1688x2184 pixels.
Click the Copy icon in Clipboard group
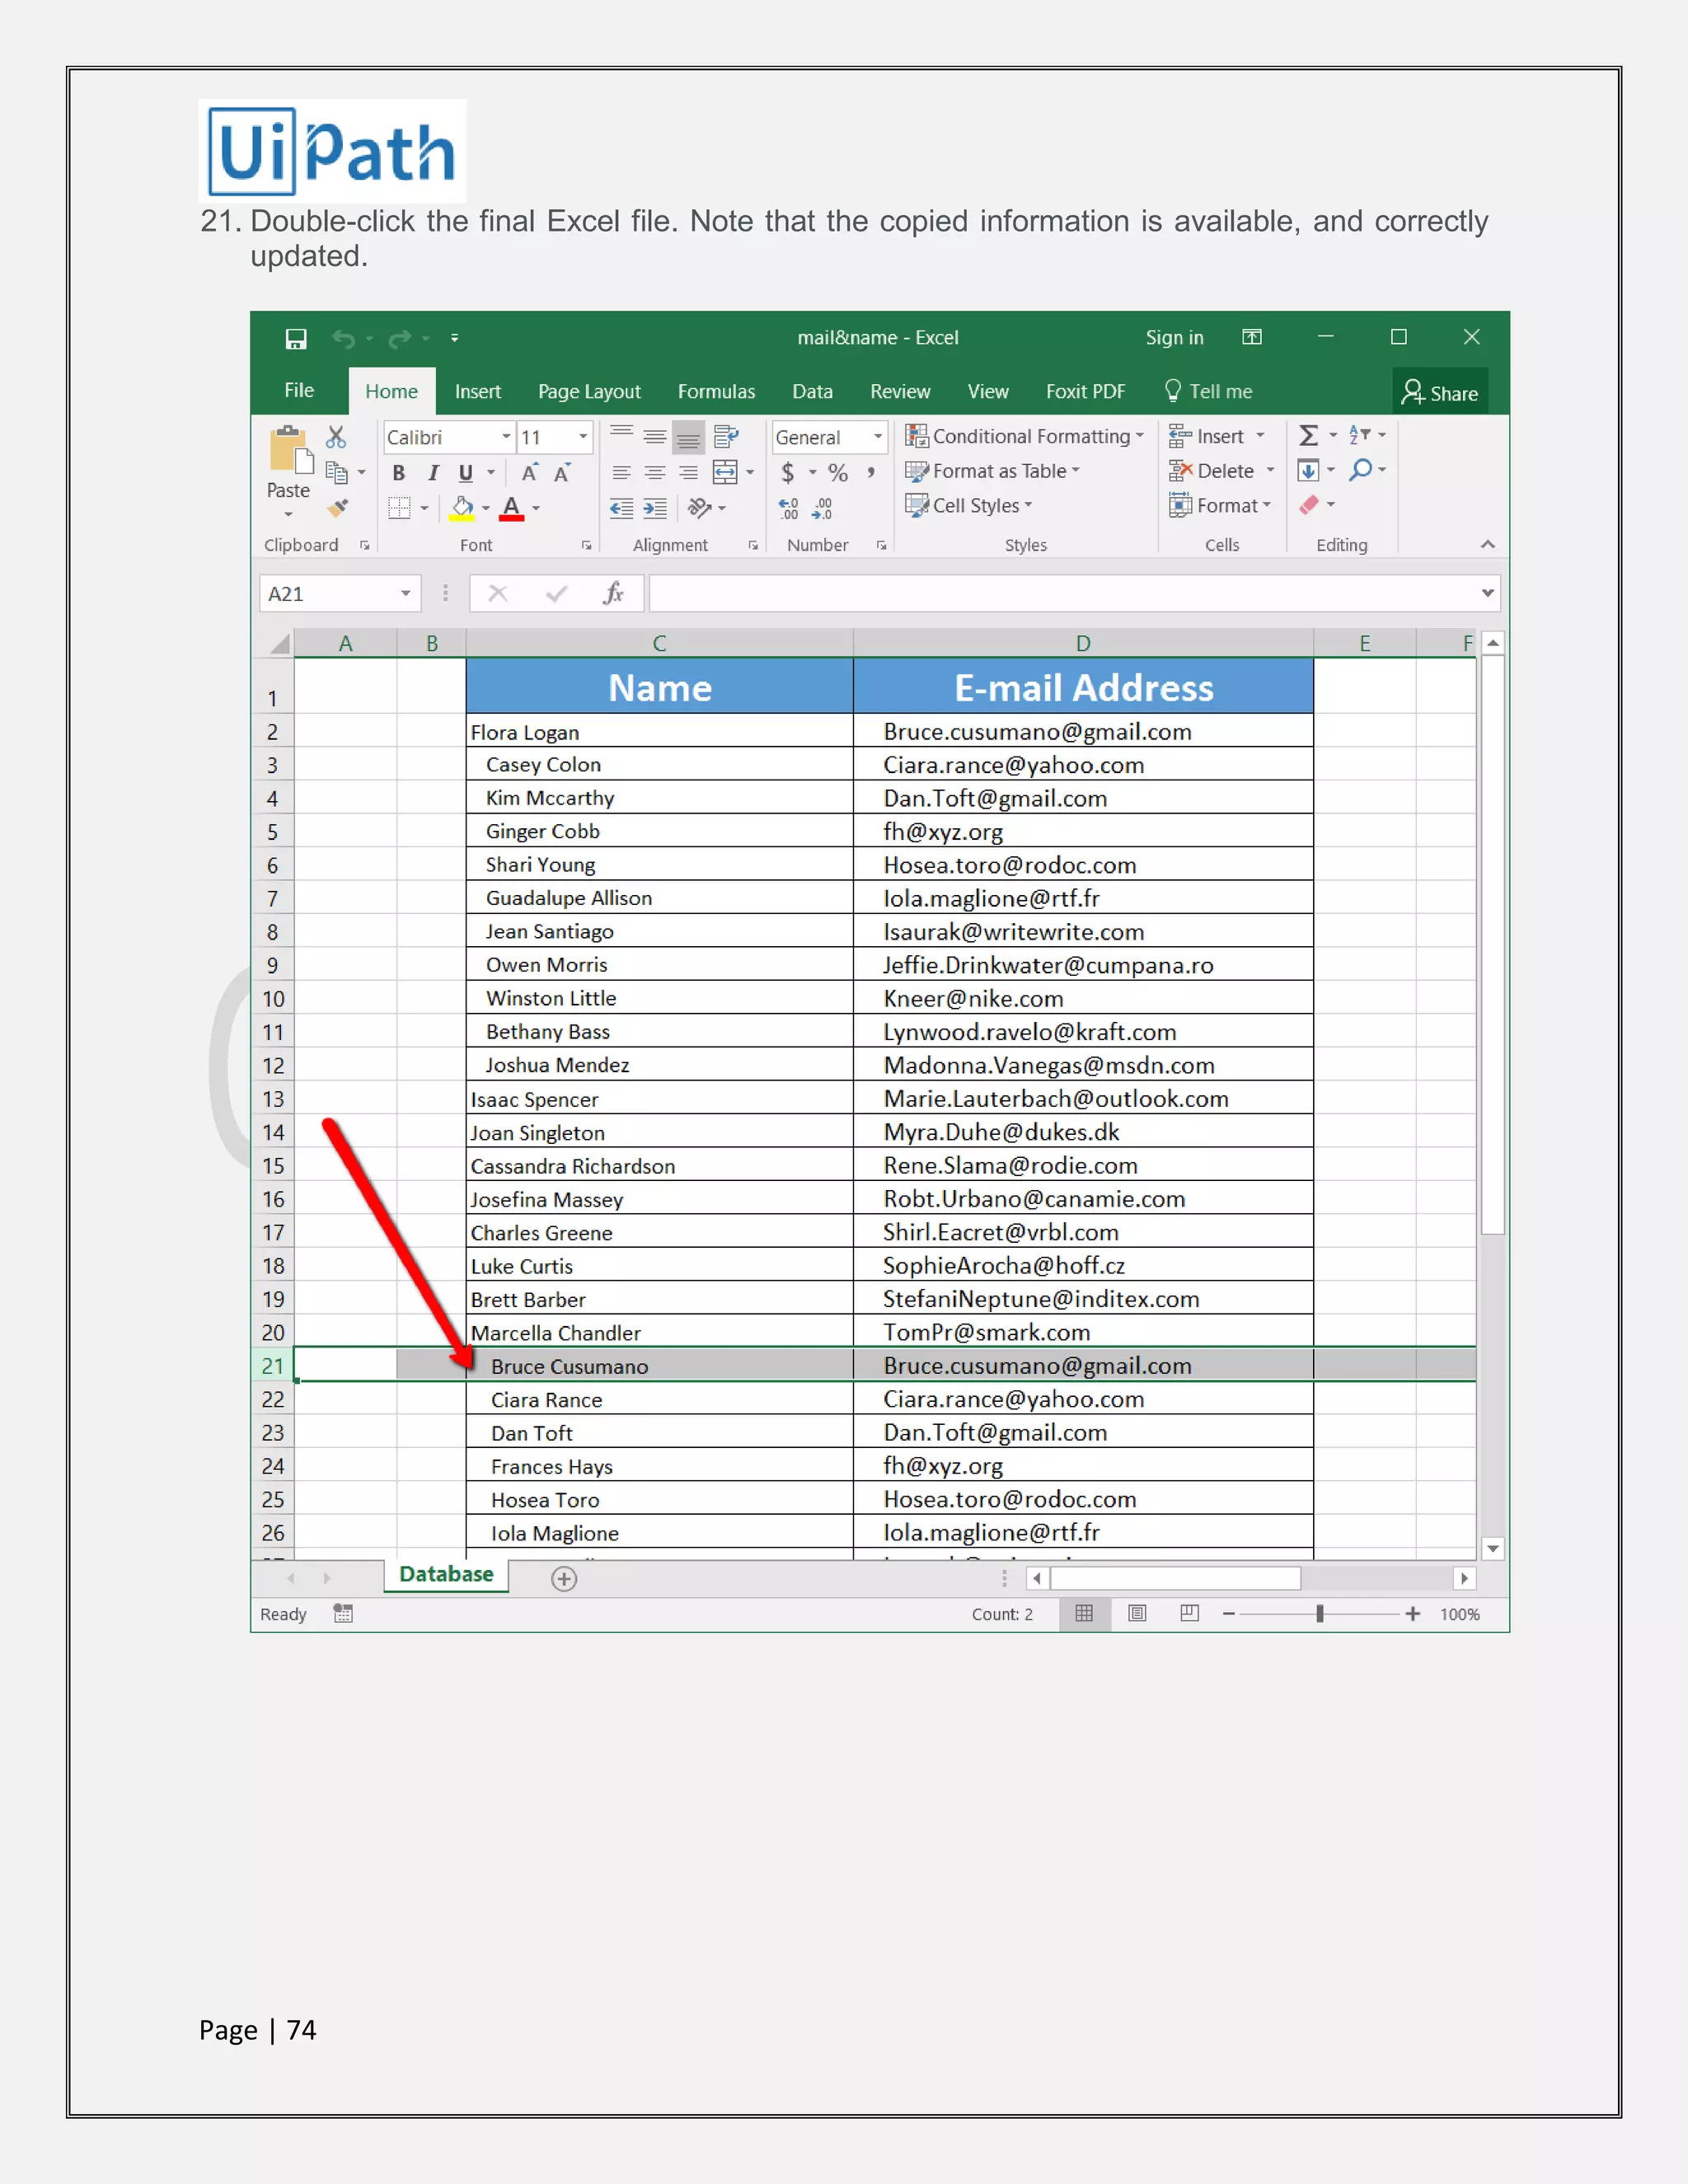(x=337, y=472)
